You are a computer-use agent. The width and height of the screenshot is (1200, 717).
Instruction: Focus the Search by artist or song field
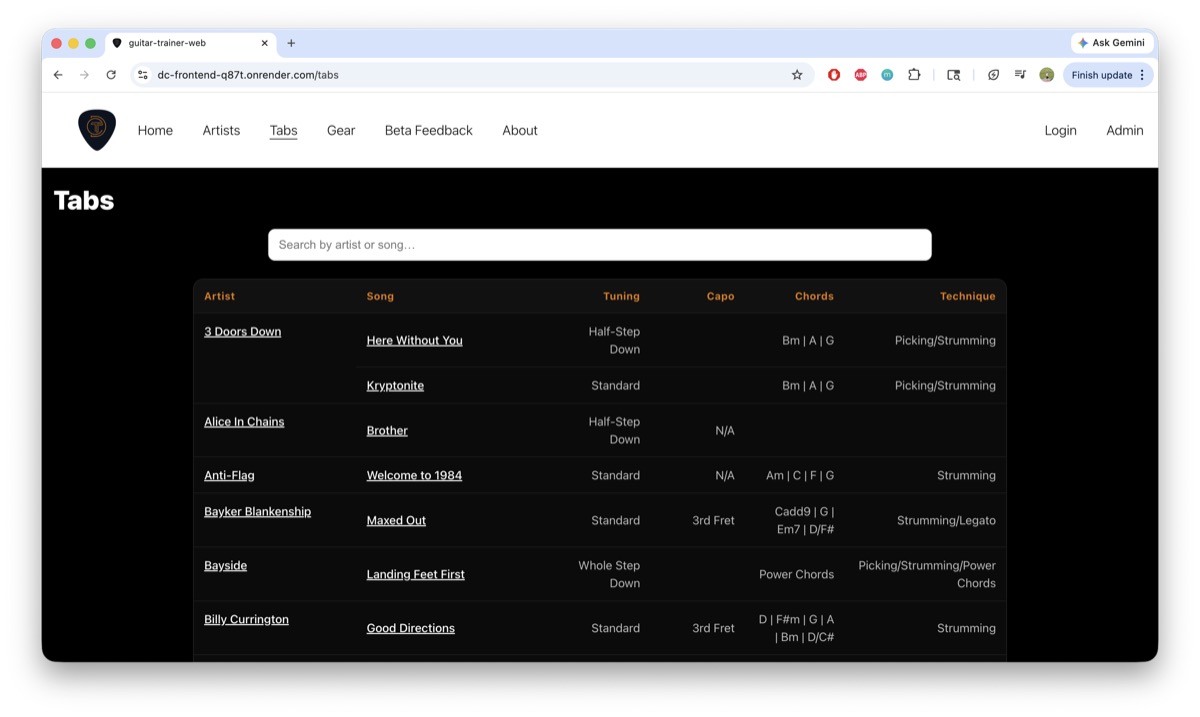[x=600, y=245]
